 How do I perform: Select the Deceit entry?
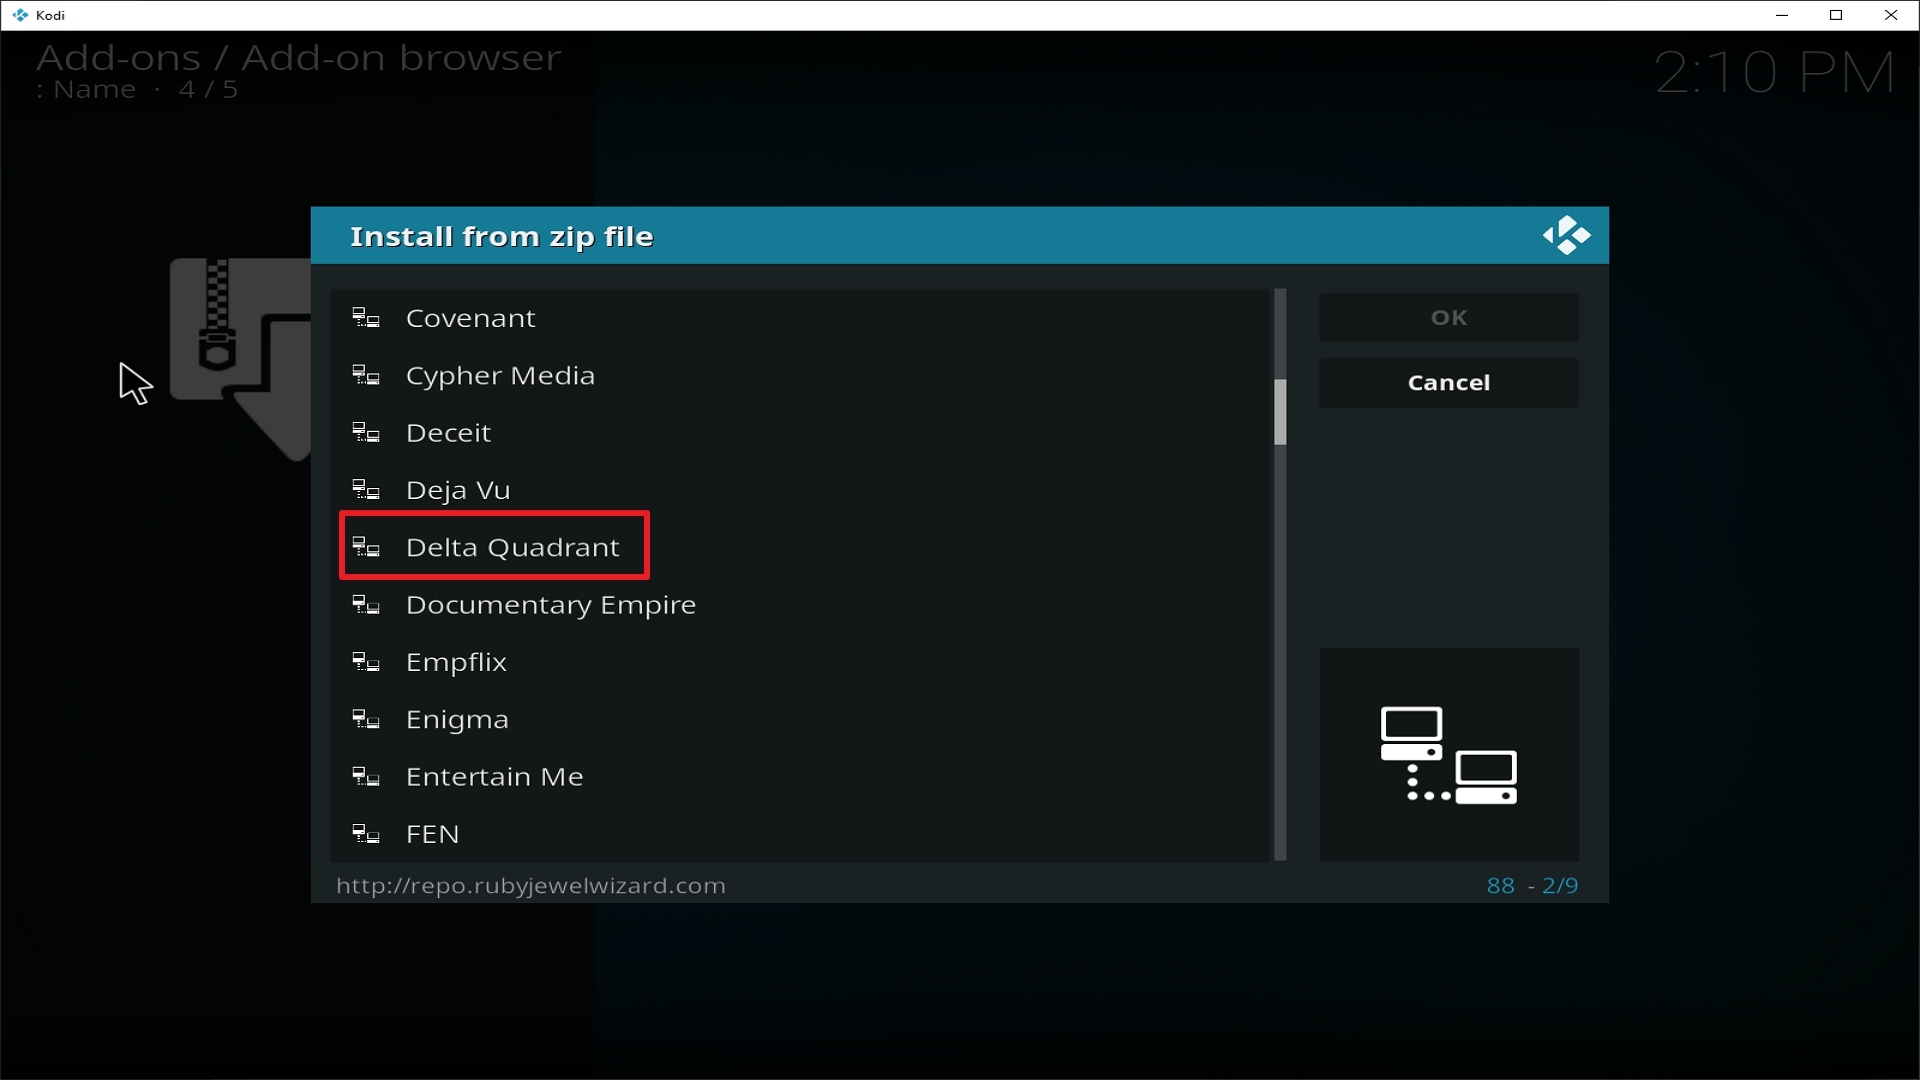800,433
